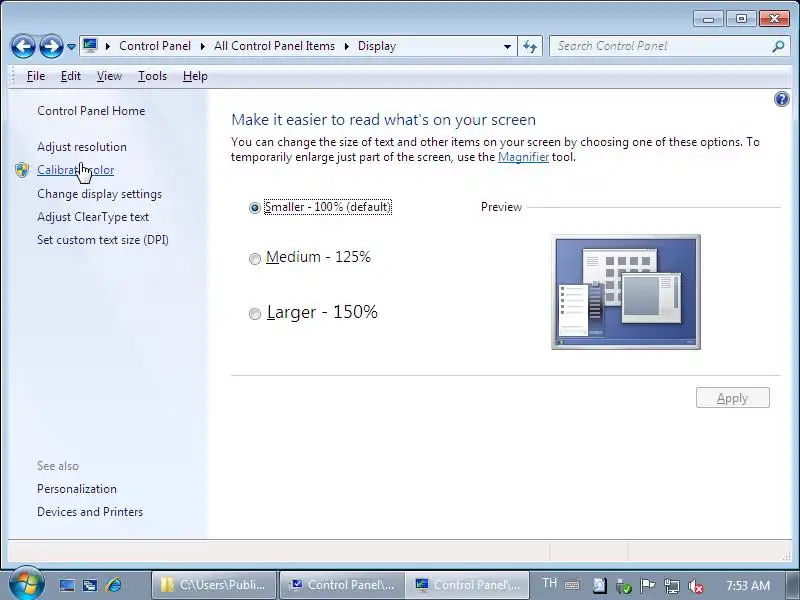This screenshot has width=800, height=600.
Task: Click the document tray icon beside keyboard
Action: pos(599,586)
